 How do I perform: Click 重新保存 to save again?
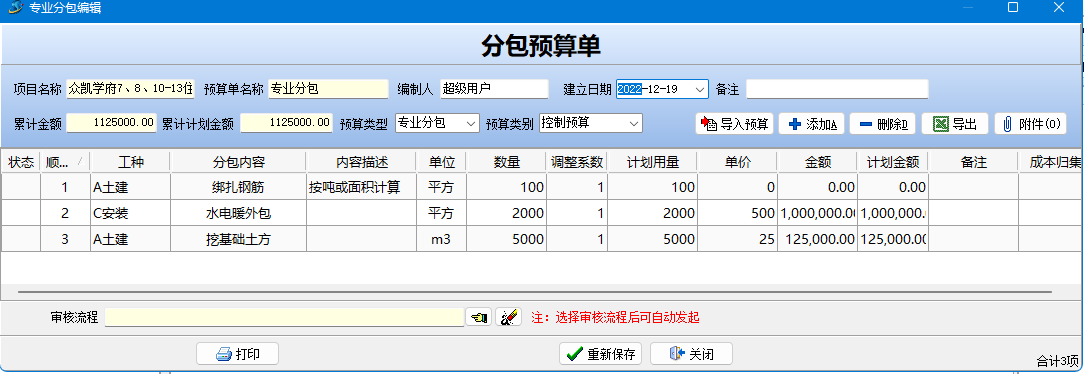pyautogui.click(x=600, y=354)
